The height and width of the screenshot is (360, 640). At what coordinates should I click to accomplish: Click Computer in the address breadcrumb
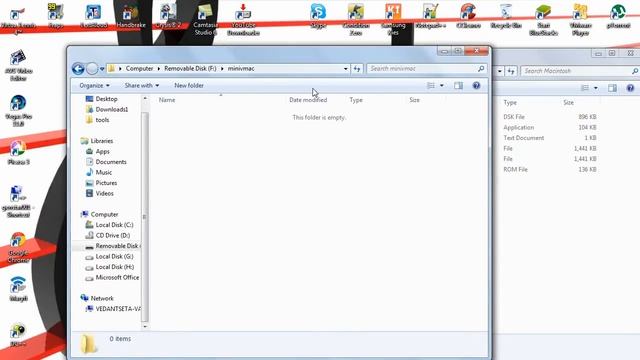click(139, 69)
